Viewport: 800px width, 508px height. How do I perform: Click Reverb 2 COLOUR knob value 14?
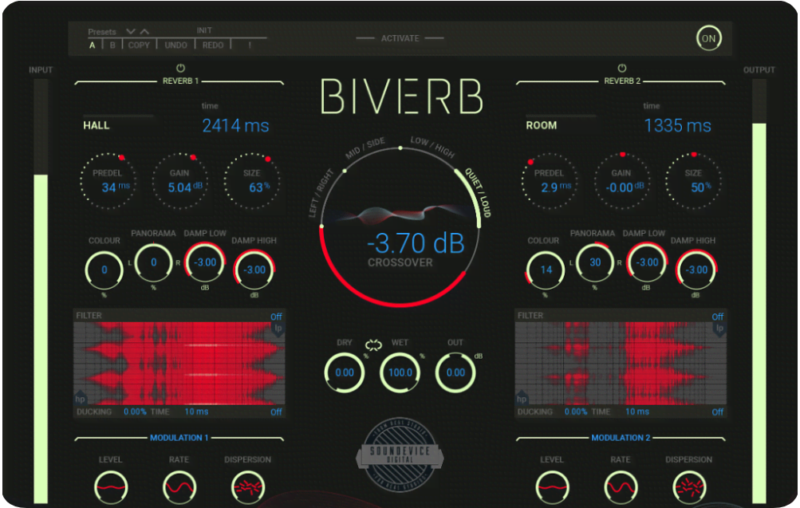click(546, 270)
